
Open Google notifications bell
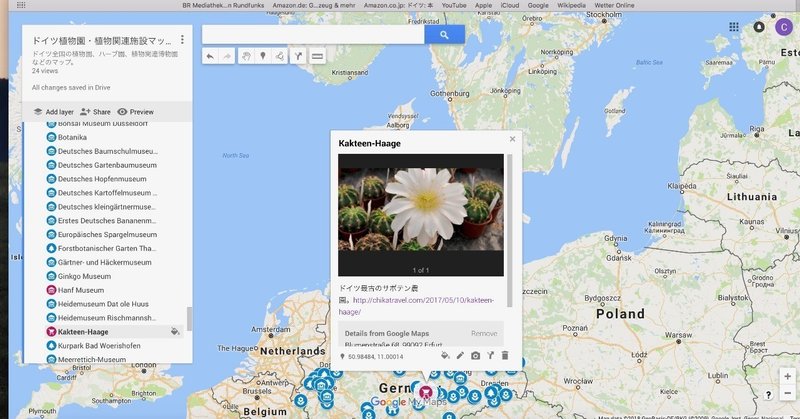pos(759,27)
